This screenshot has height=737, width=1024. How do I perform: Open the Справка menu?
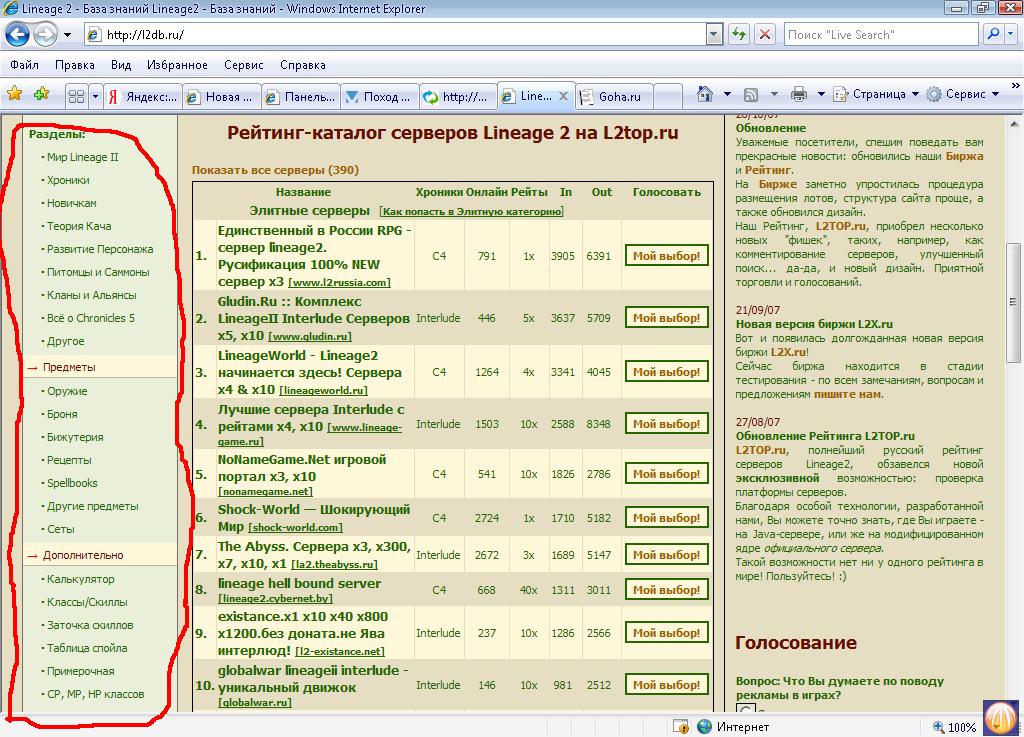pyautogui.click(x=302, y=65)
